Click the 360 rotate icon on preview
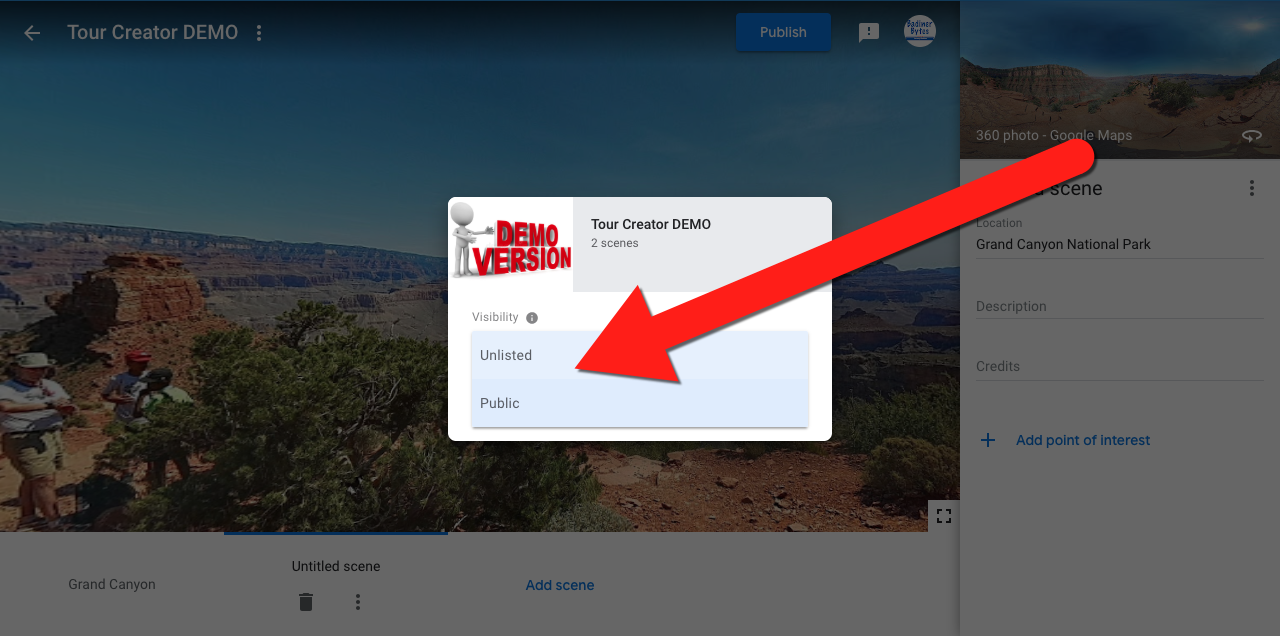The height and width of the screenshot is (636, 1280). point(1251,135)
